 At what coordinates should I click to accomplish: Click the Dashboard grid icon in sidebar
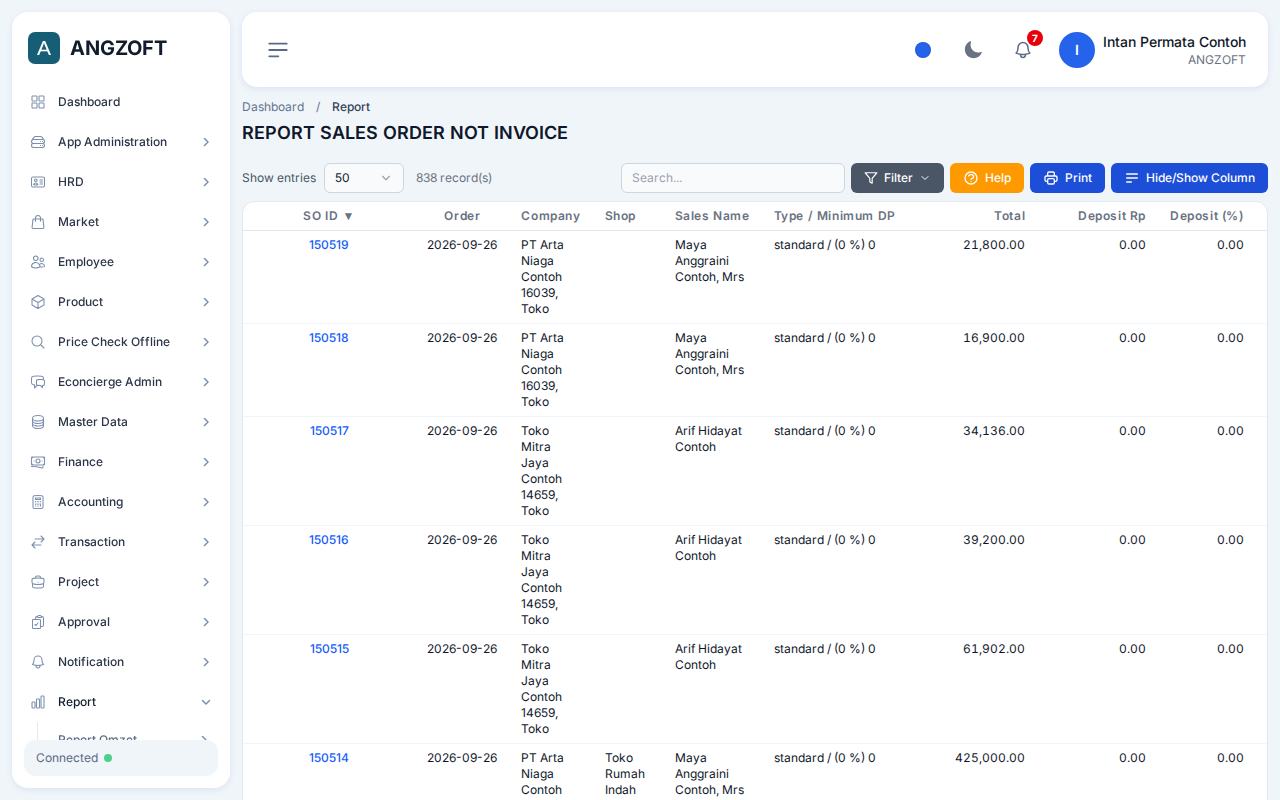[x=38, y=102]
